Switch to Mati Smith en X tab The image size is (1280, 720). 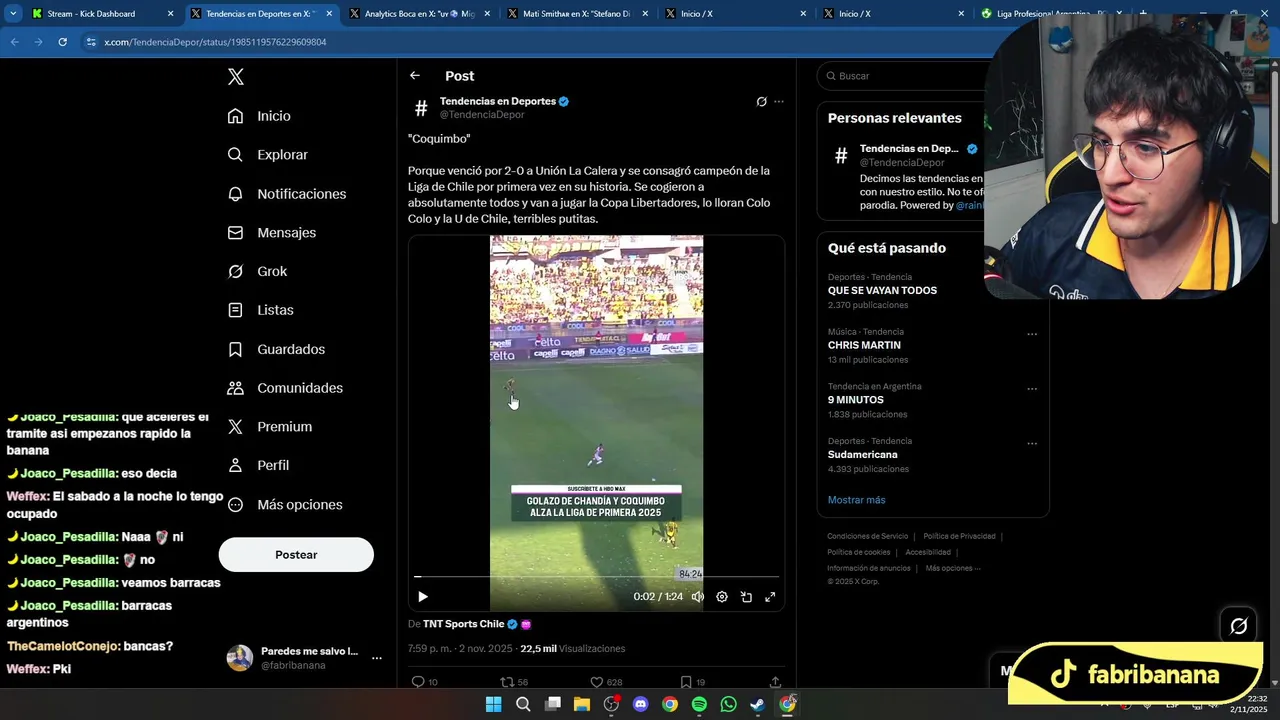[577, 14]
